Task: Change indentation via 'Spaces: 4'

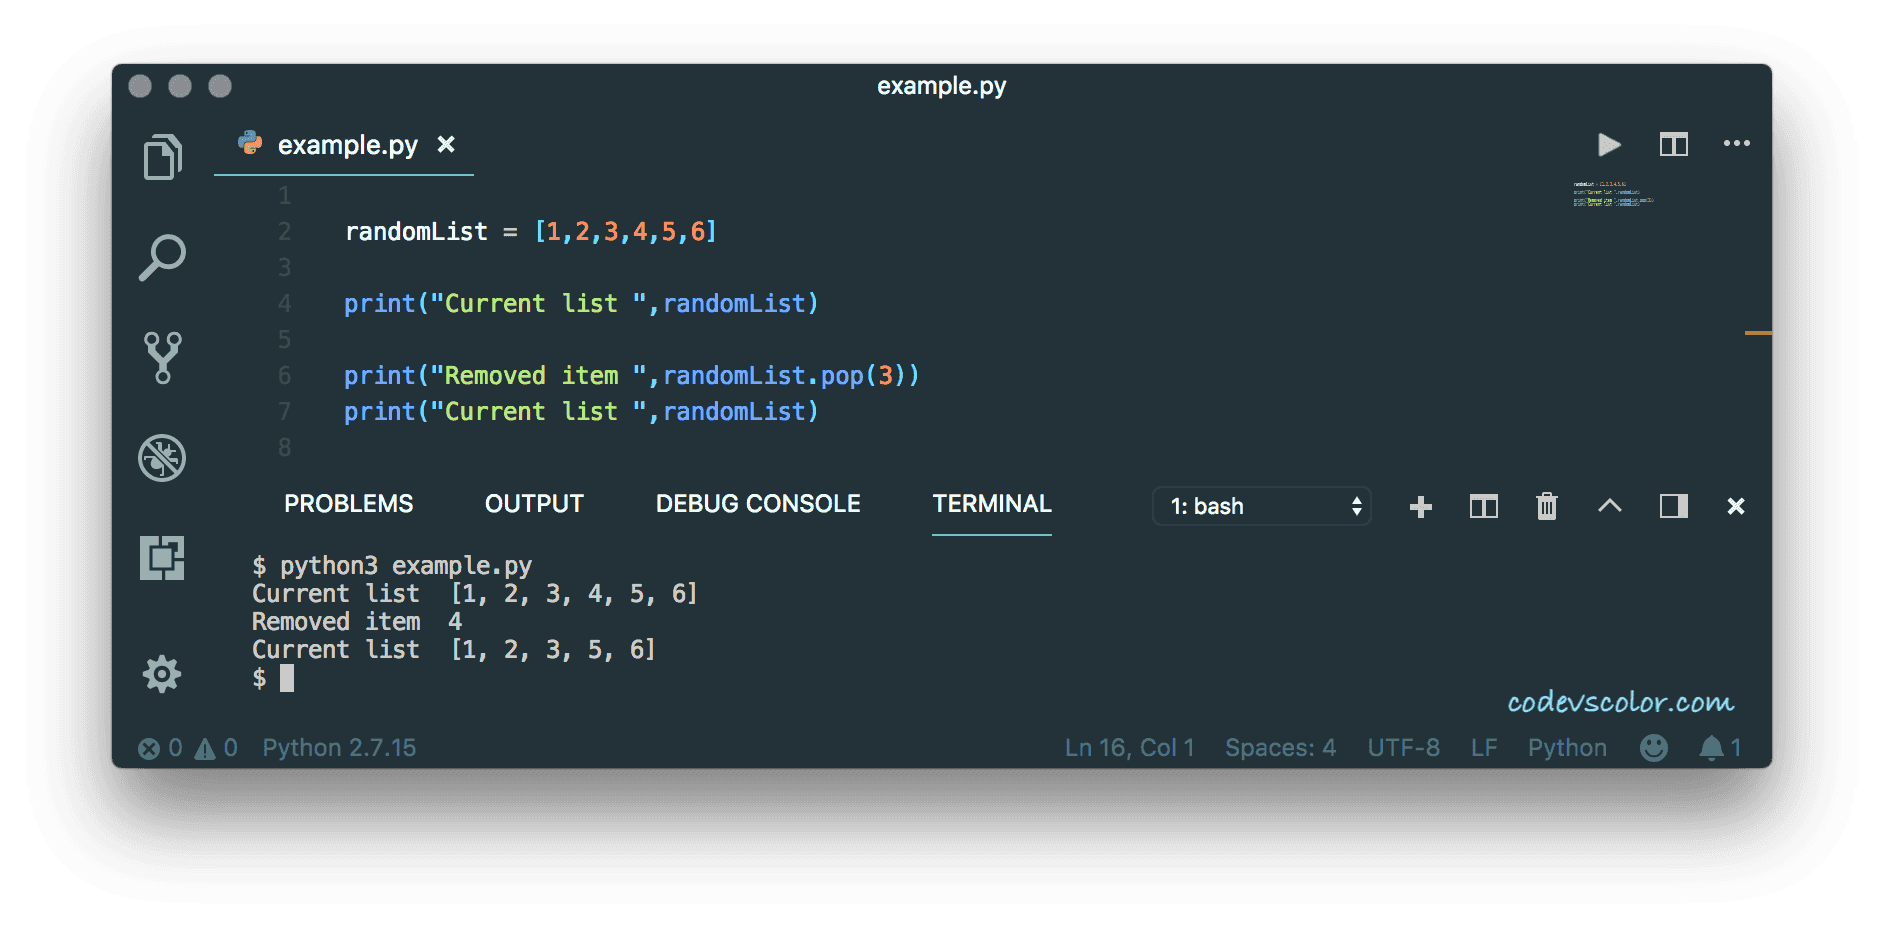Action: pos(1281,748)
